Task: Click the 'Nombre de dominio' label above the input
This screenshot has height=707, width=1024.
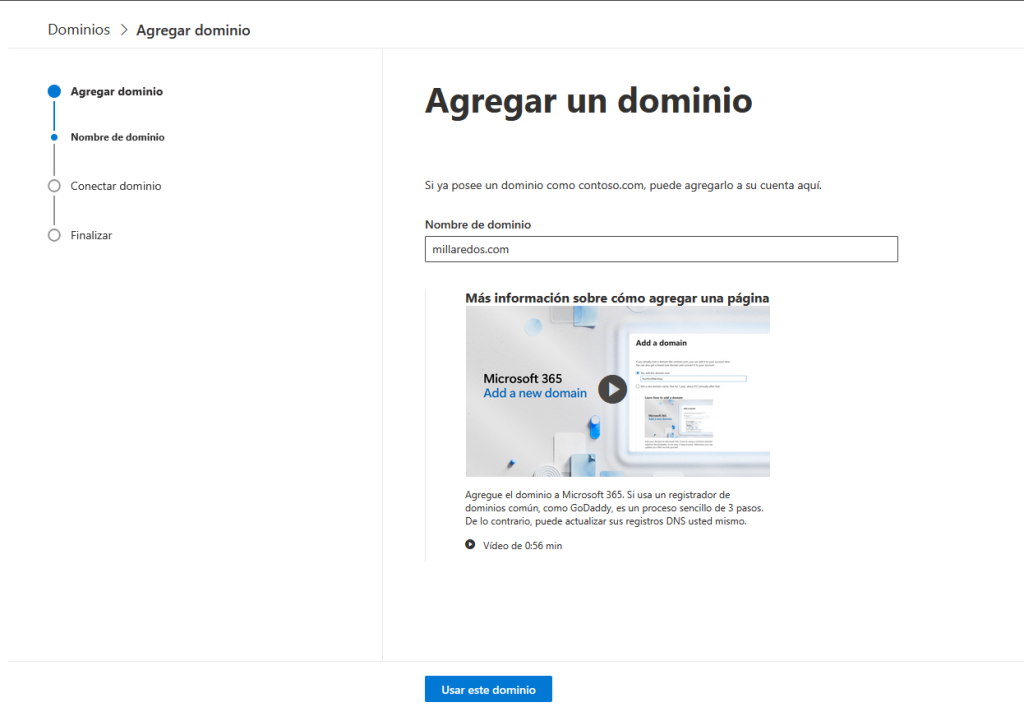Action: (477, 225)
